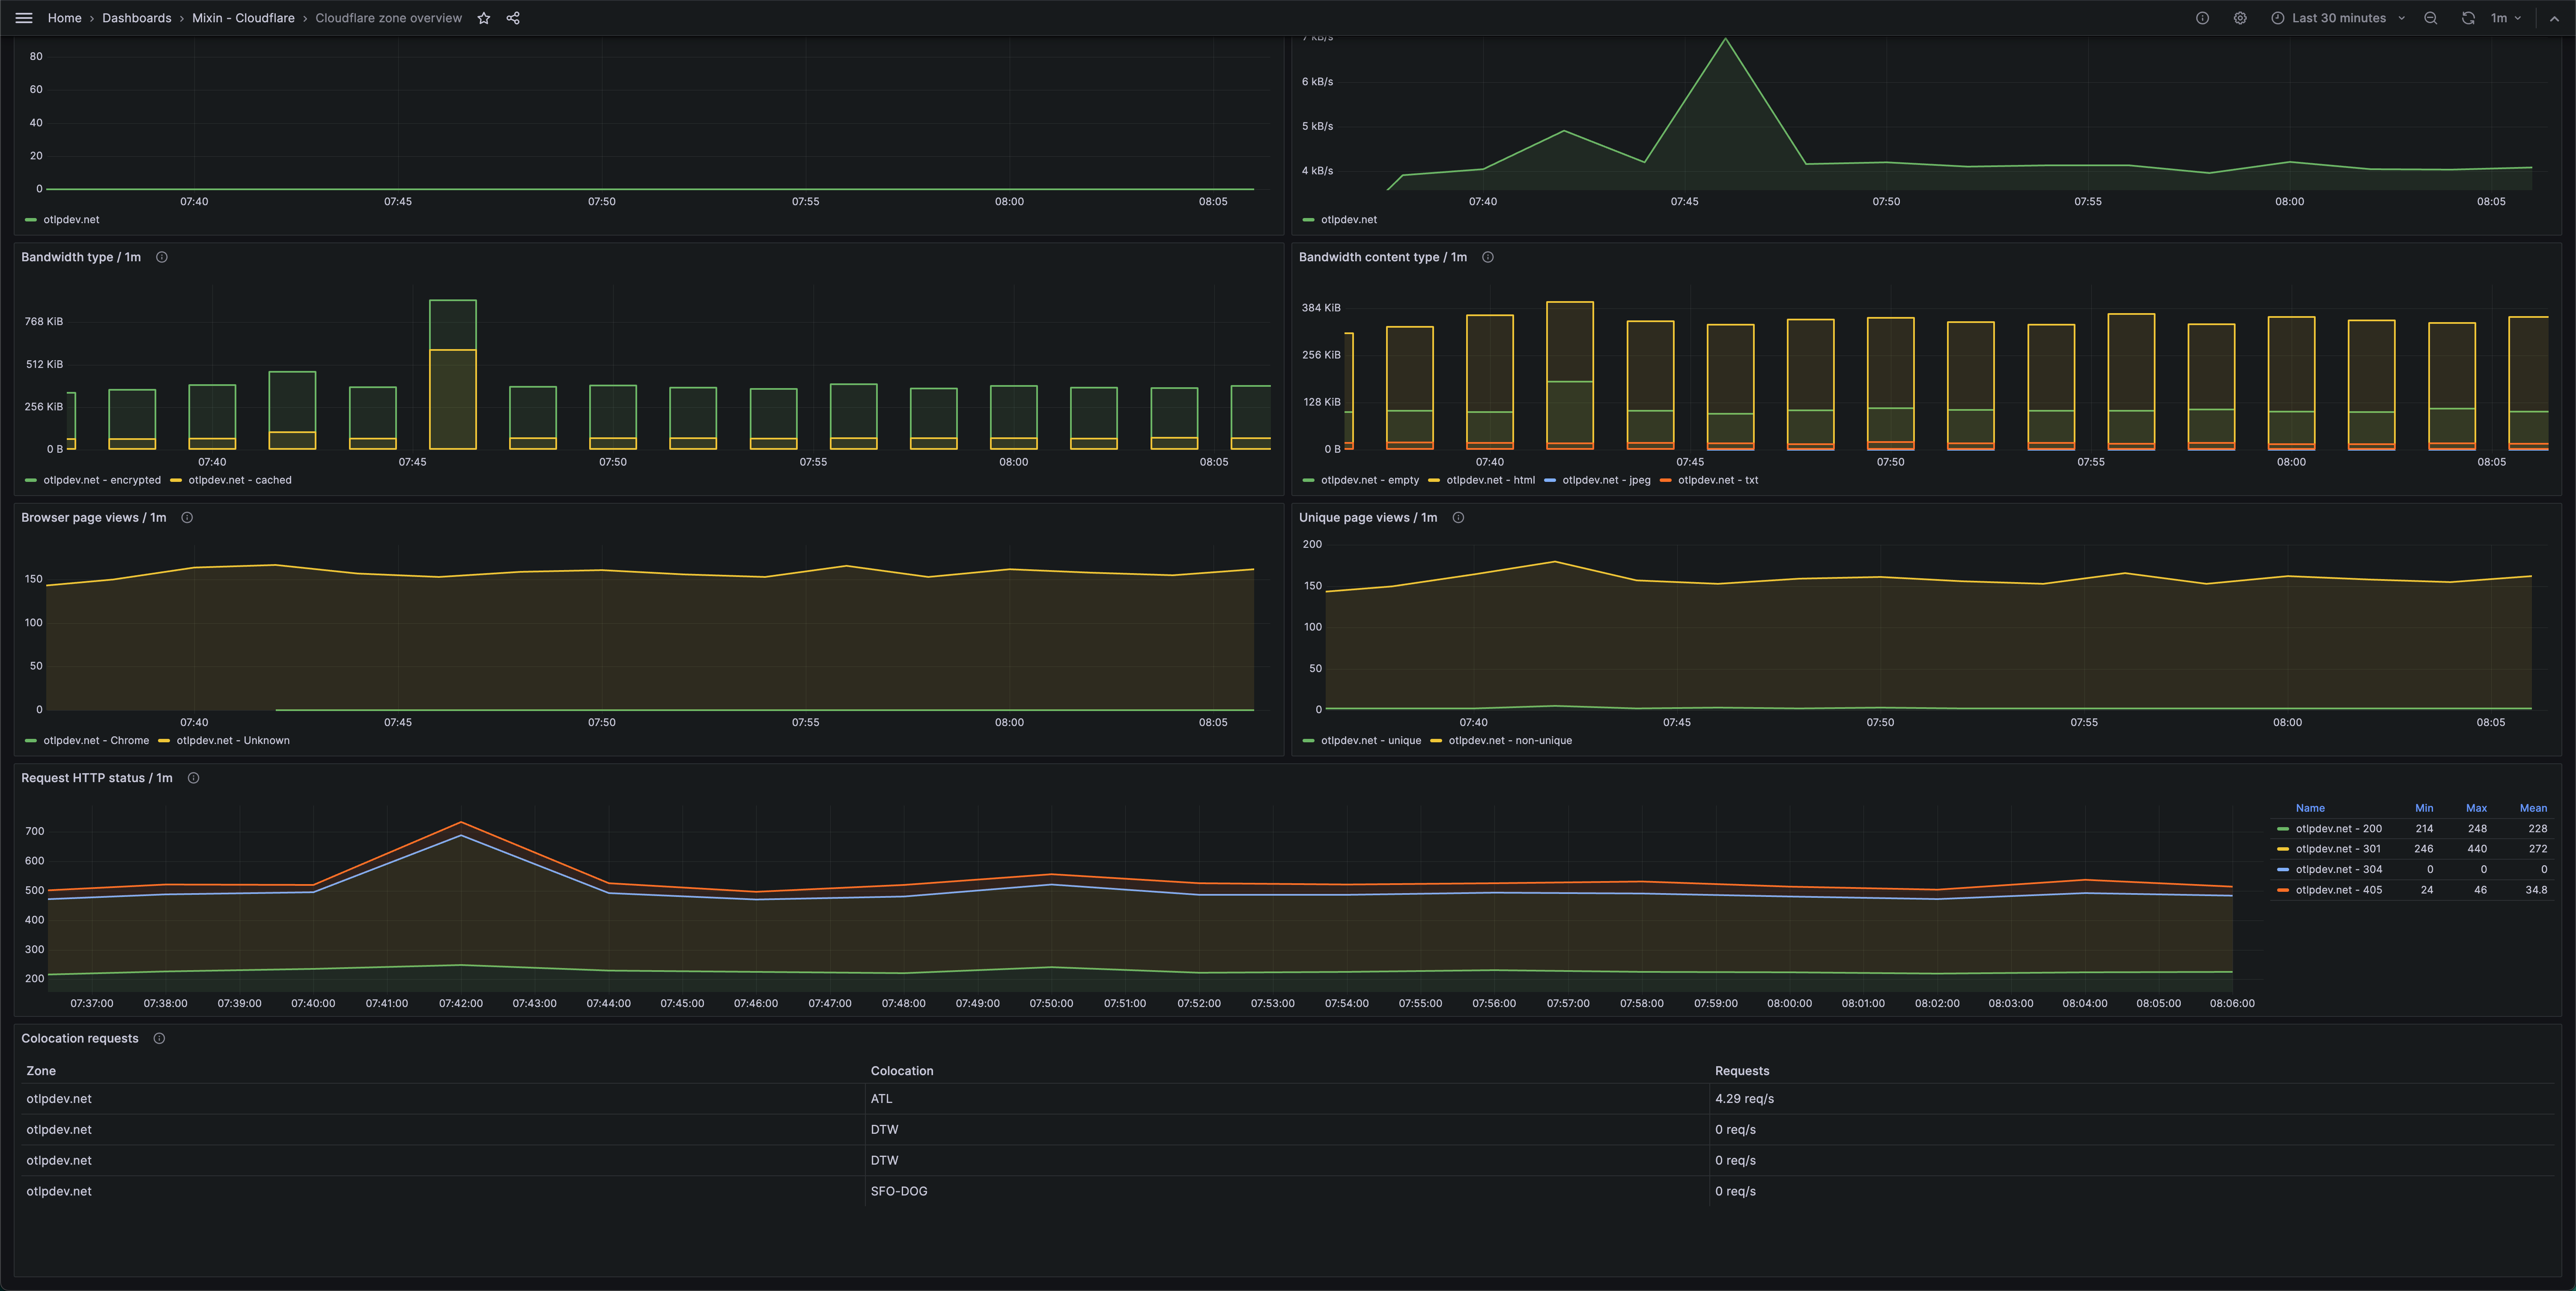
Task: Toggle otlpdev.net - unique in Unique page views
Action: coord(1371,741)
